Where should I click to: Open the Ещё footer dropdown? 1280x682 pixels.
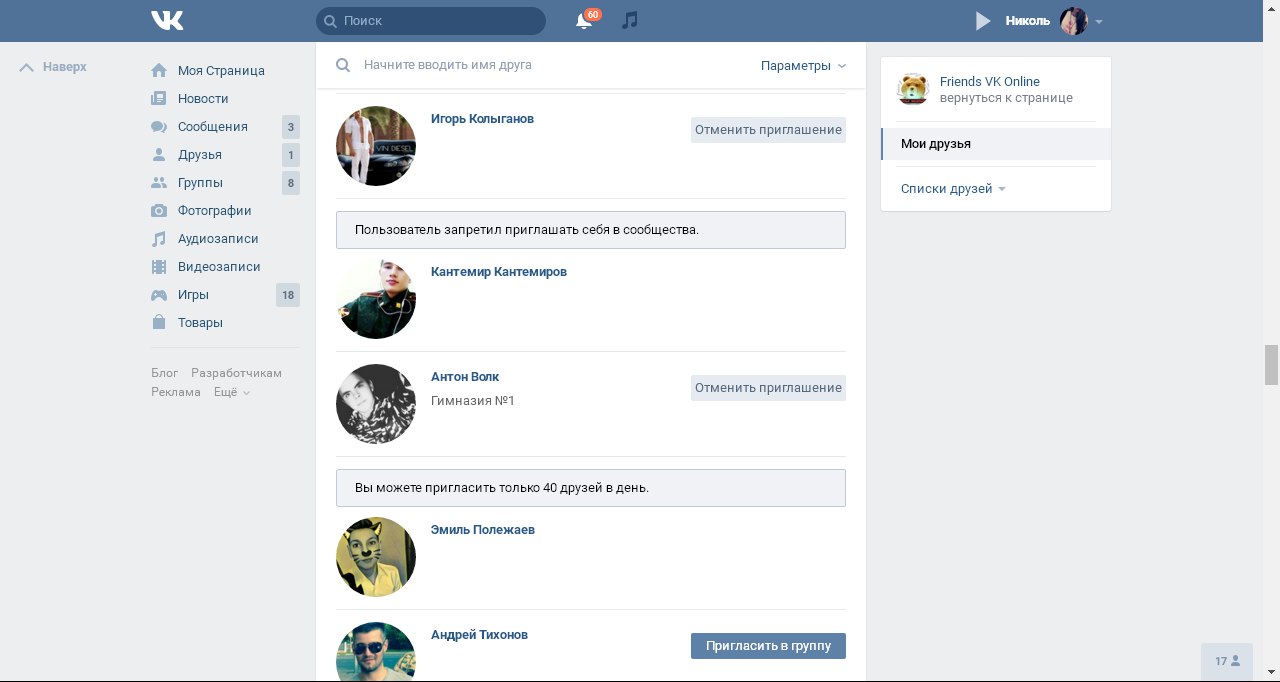(231, 392)
